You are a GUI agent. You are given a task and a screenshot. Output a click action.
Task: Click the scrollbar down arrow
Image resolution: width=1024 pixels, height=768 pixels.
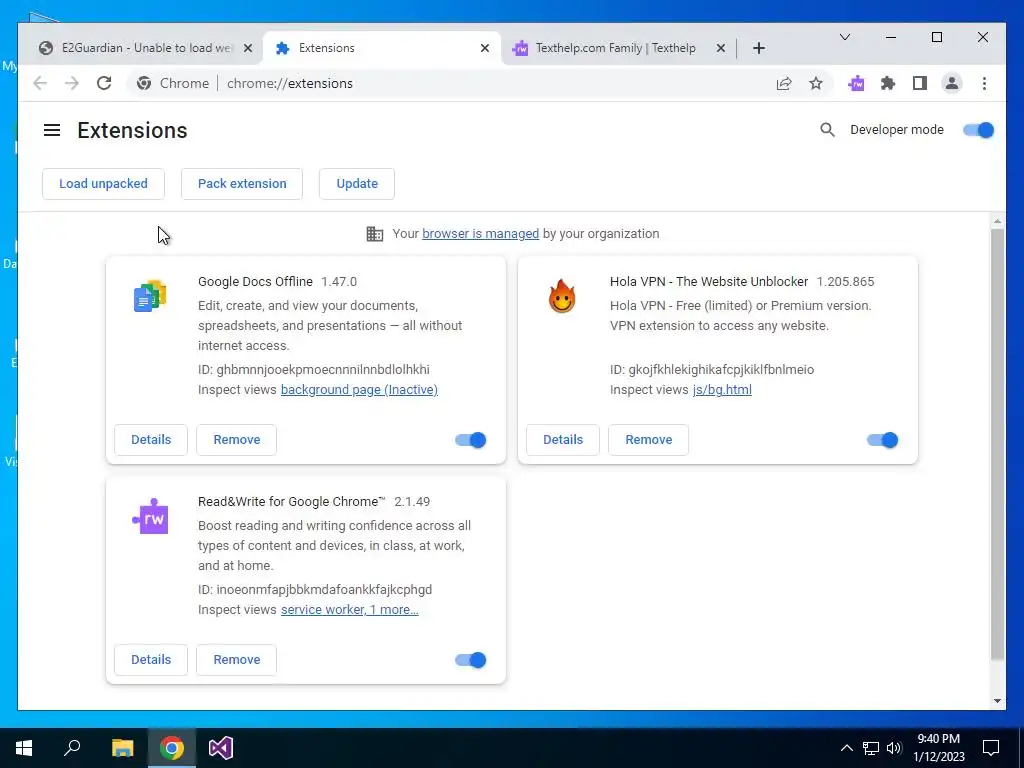pos(997,701)
